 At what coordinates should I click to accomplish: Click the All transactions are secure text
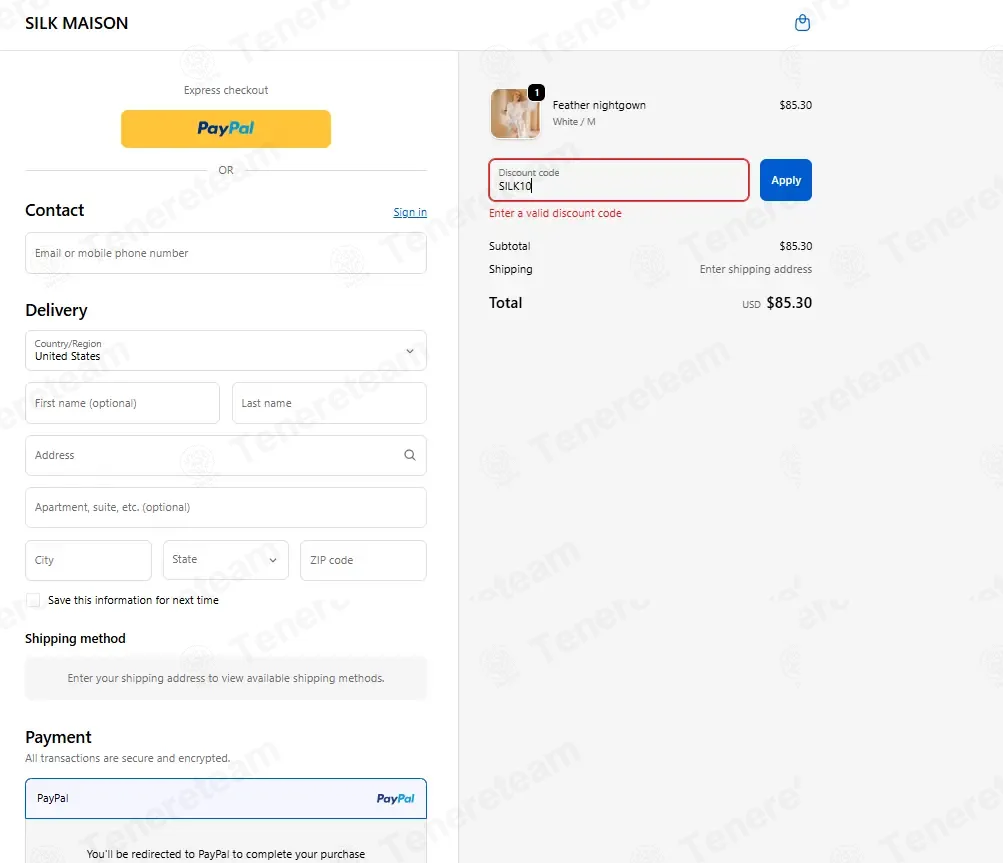point(127,758)
